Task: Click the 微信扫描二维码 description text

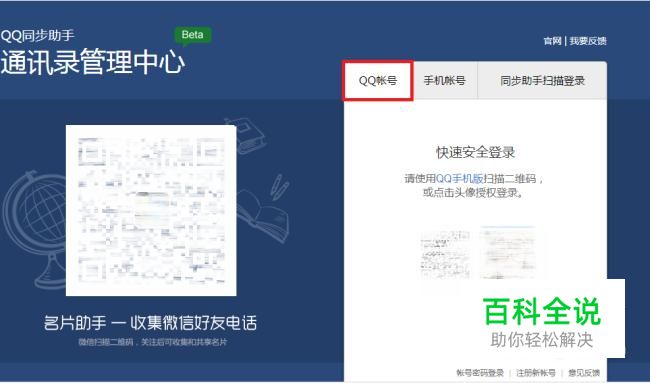Action: [153, 342]
